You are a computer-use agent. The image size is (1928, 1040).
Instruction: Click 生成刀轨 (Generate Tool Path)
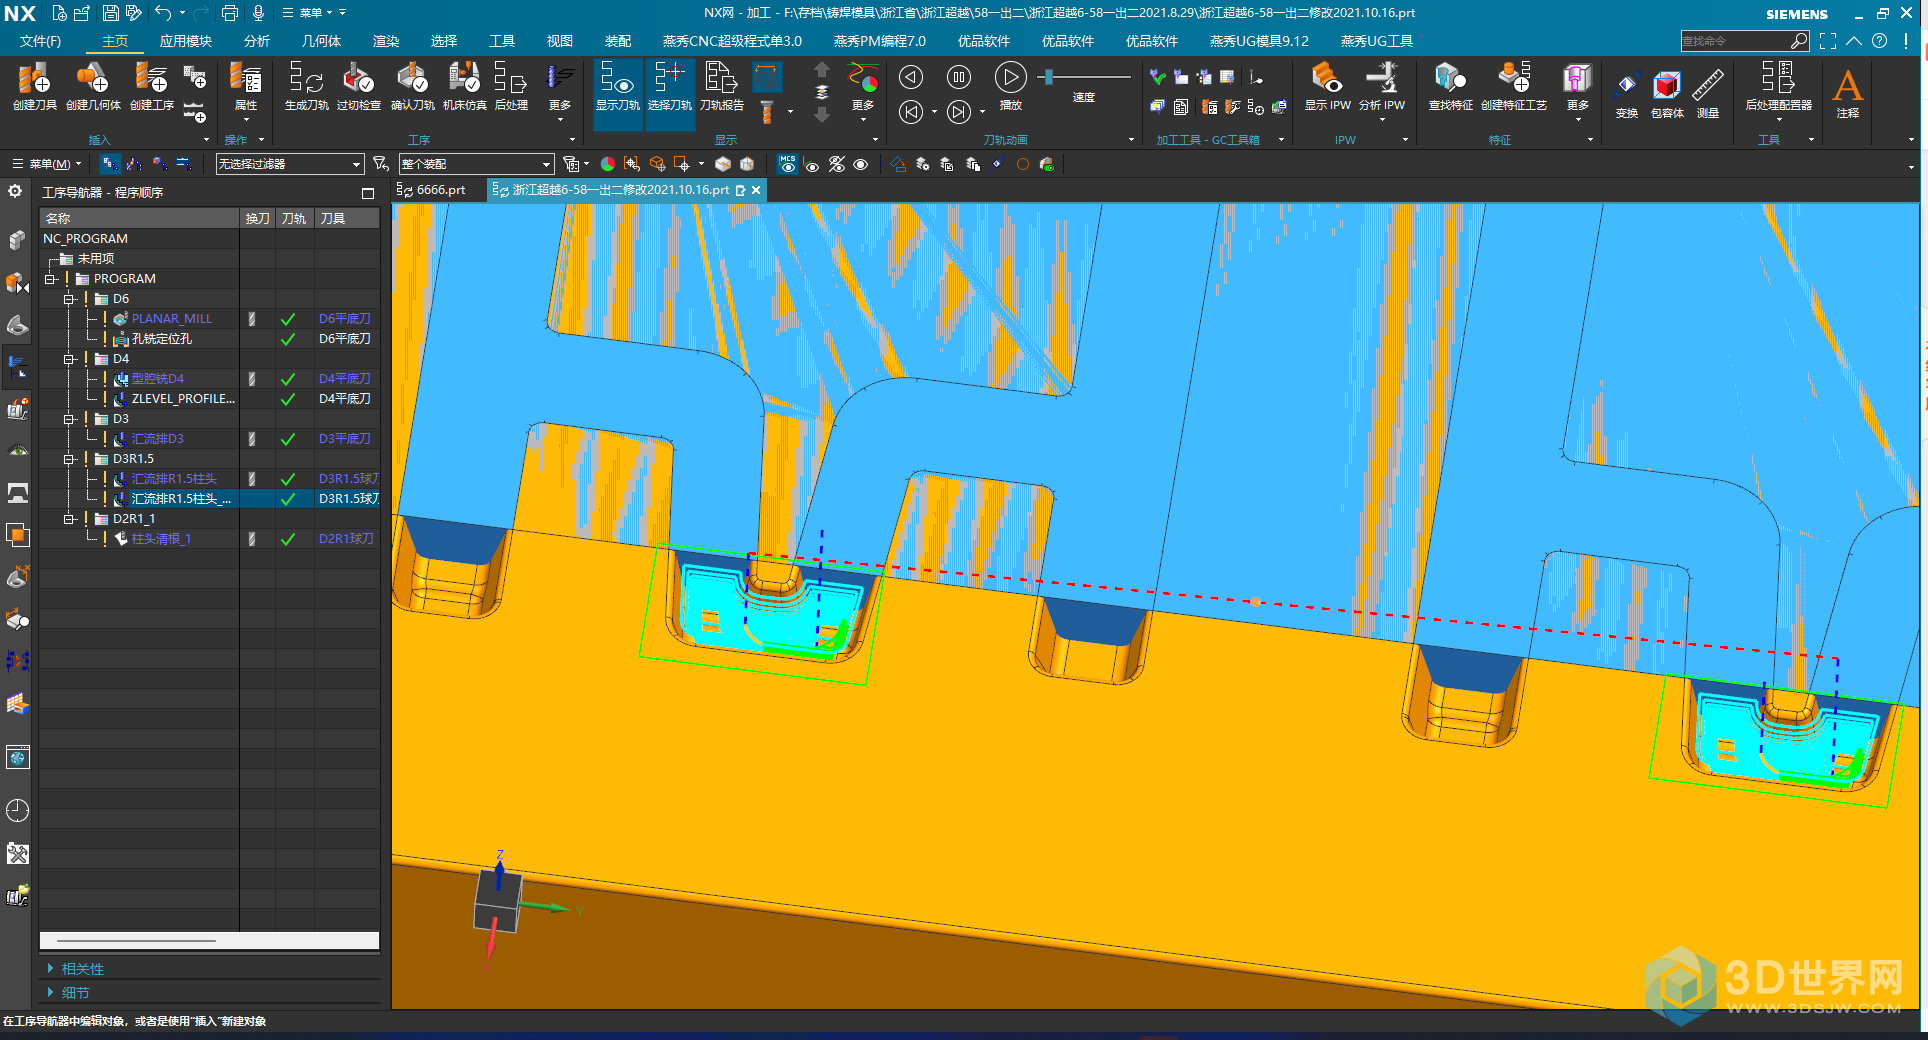point(306,86)
